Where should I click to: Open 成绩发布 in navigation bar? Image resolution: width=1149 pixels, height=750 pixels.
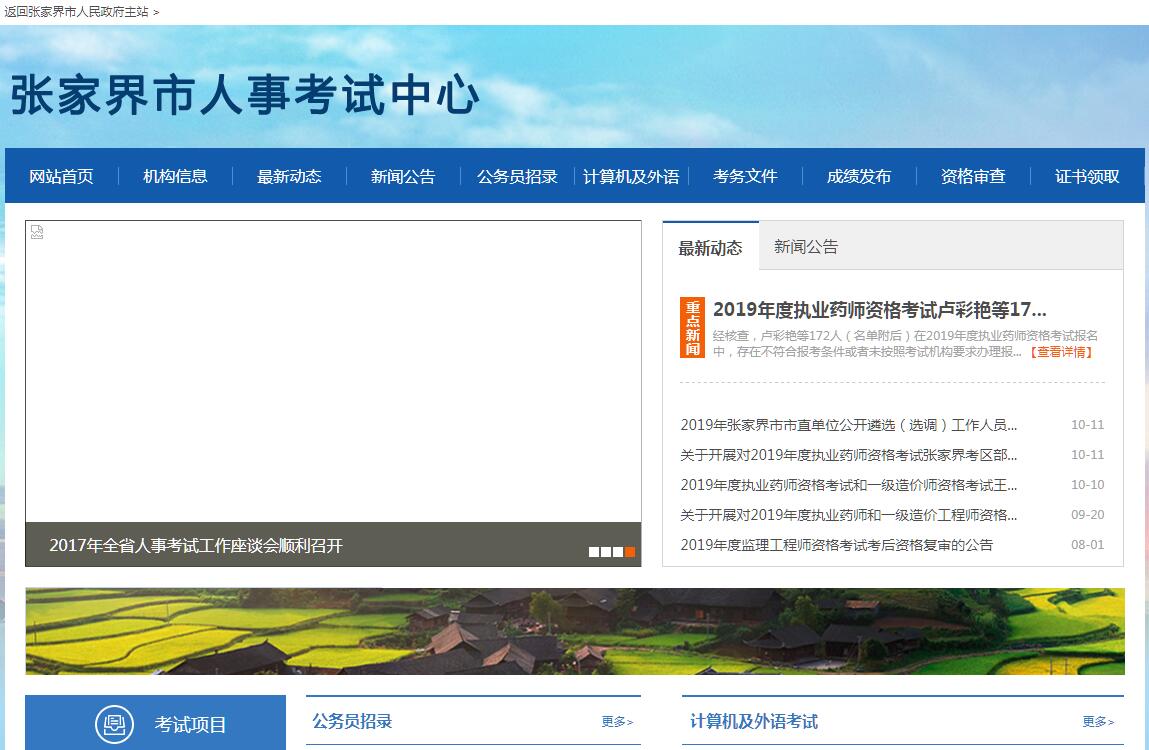click(858, 177)
